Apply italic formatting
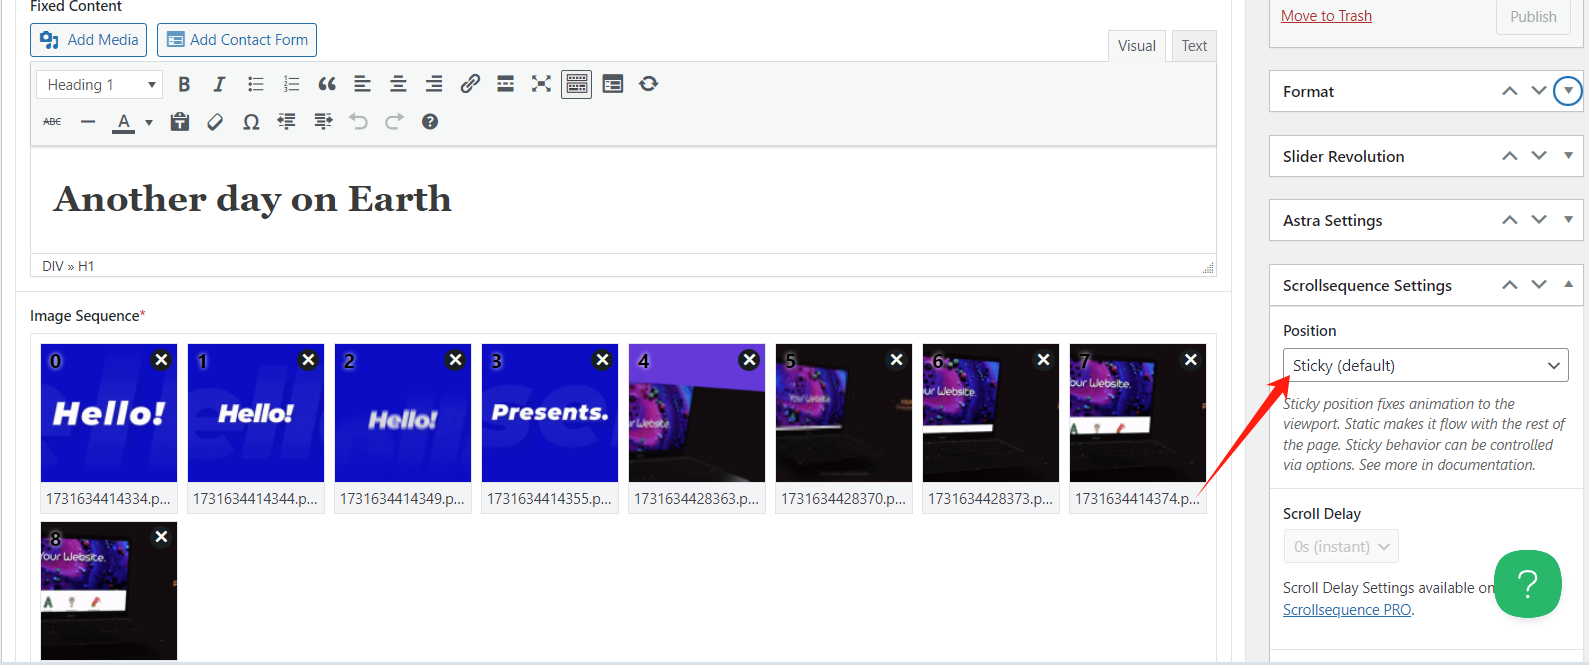1589x665 pixels. (x=219, y=84)
